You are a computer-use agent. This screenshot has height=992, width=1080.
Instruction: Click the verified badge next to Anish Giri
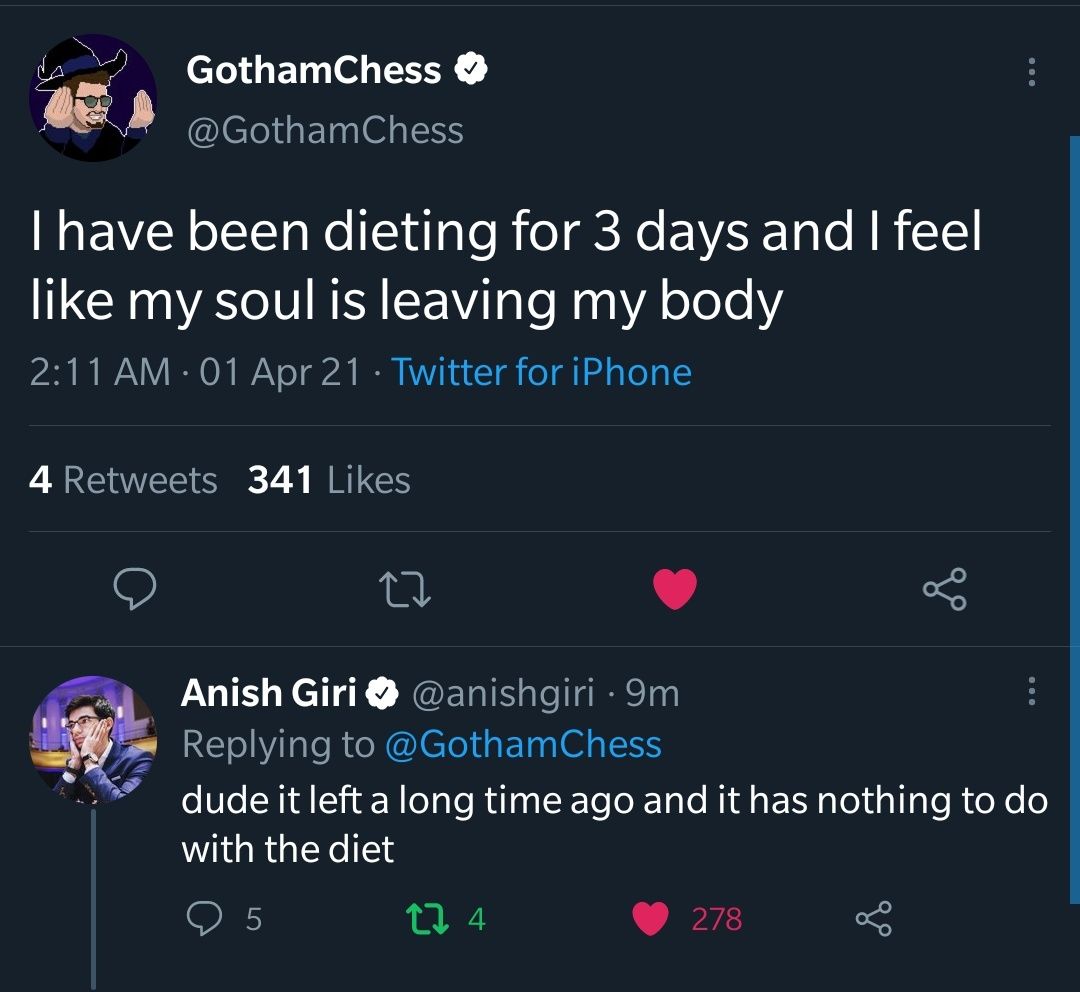click(381, 691)
